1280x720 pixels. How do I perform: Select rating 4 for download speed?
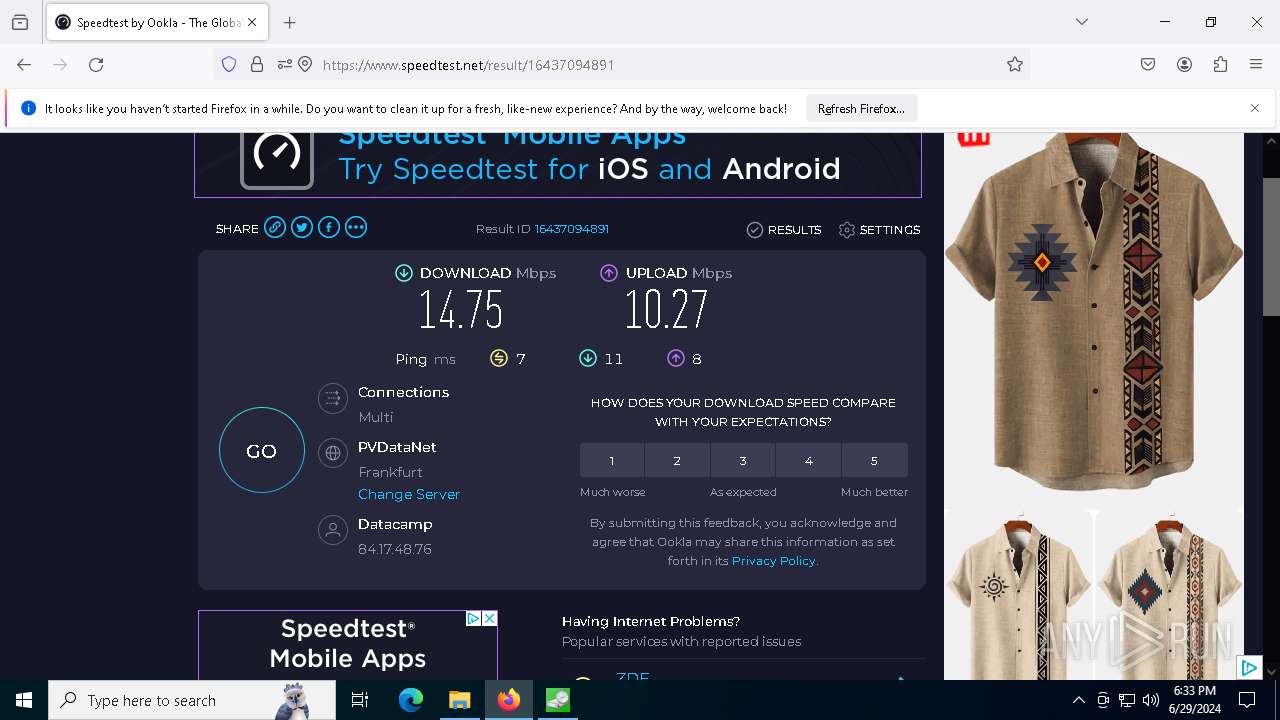tap(808, 460)
